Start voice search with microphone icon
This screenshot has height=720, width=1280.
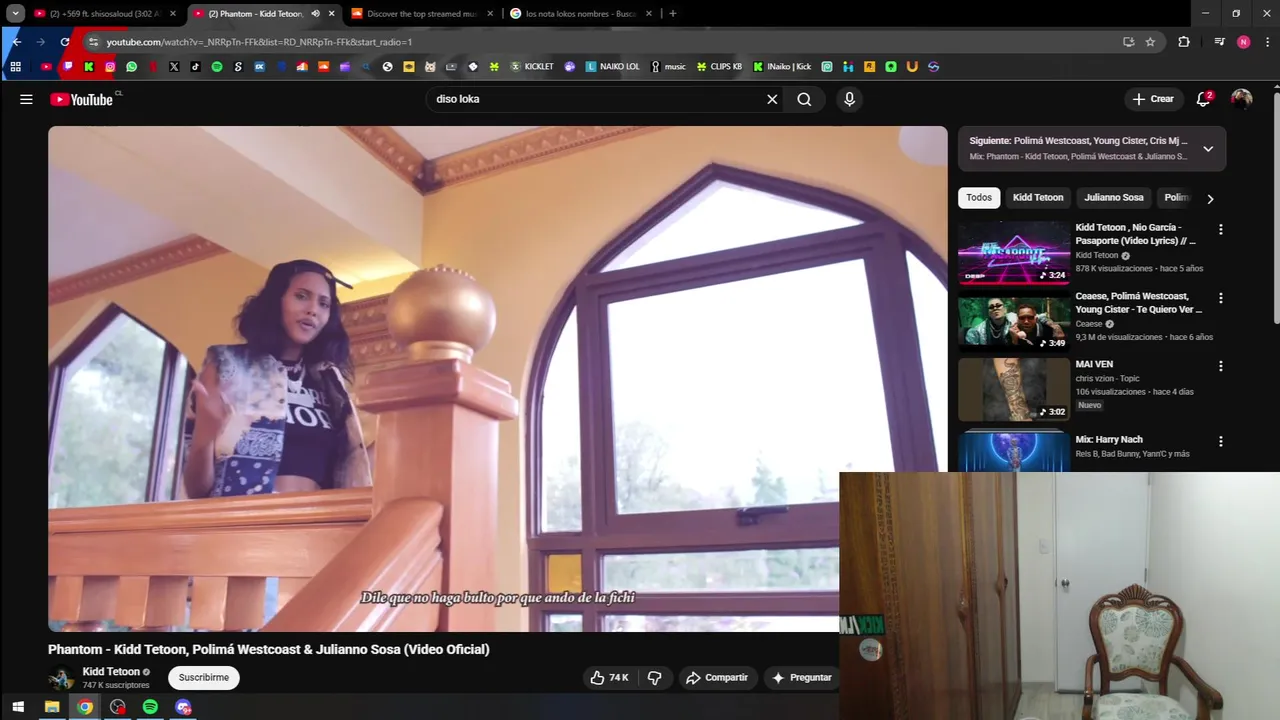point(849,99)
